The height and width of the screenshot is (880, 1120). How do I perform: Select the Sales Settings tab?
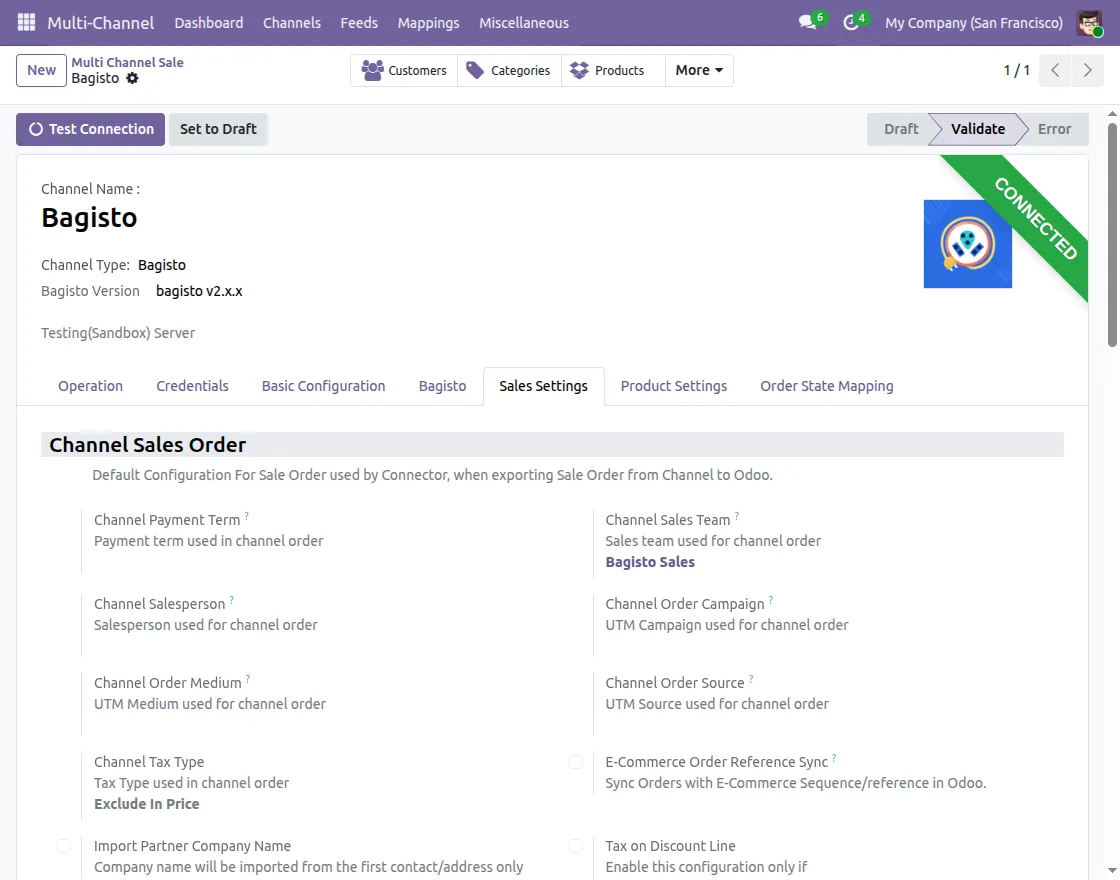click(x=544, y=386)
